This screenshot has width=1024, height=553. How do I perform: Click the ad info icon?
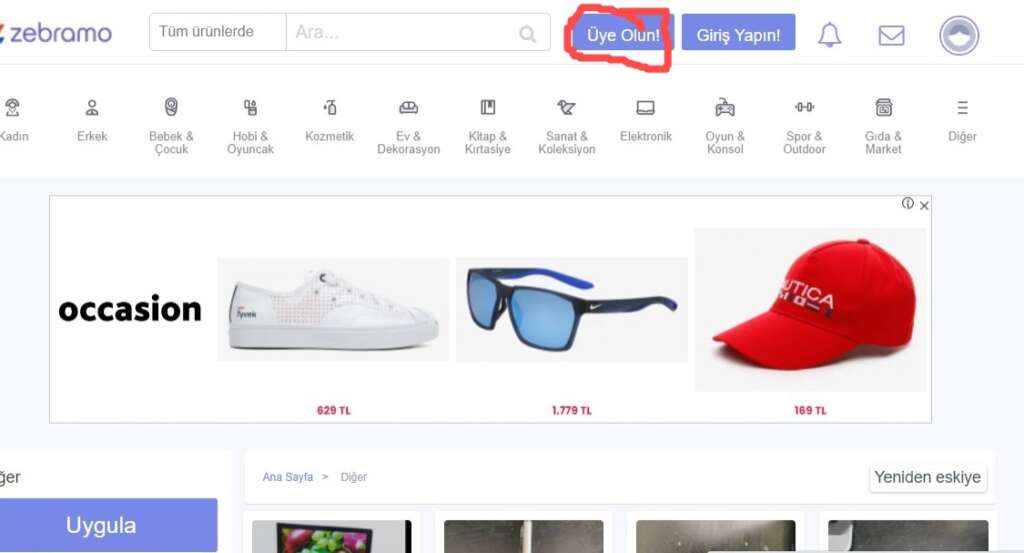click(907, 204)
